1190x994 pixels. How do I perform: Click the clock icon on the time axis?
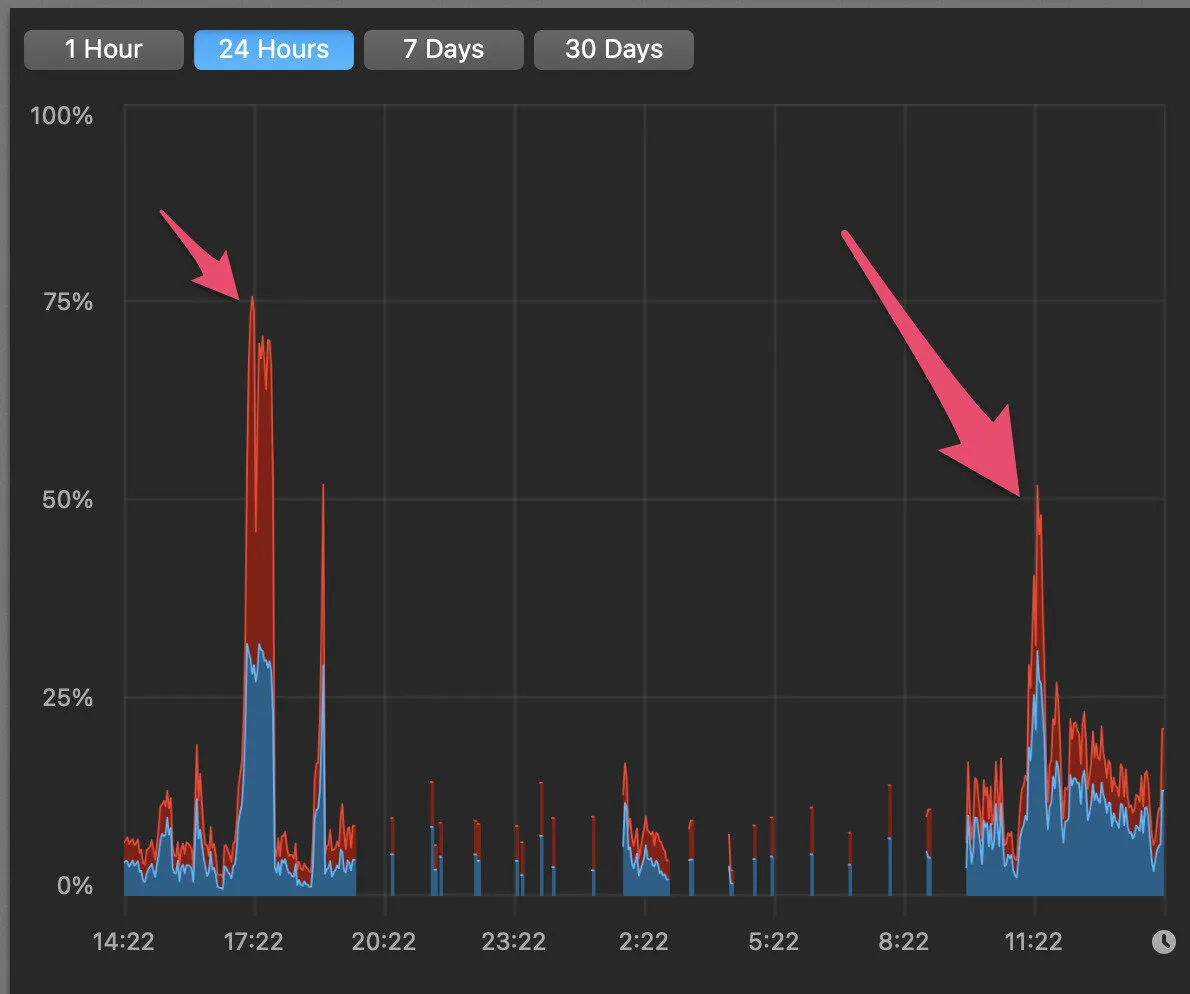pyautogui.click(x=1163, y=941)
